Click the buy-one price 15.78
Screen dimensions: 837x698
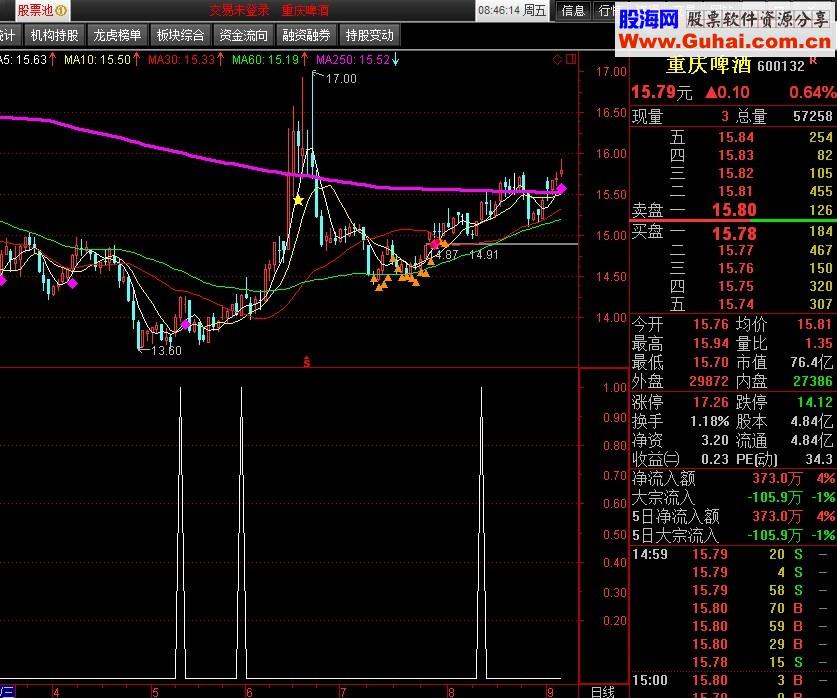coord(734,233)
